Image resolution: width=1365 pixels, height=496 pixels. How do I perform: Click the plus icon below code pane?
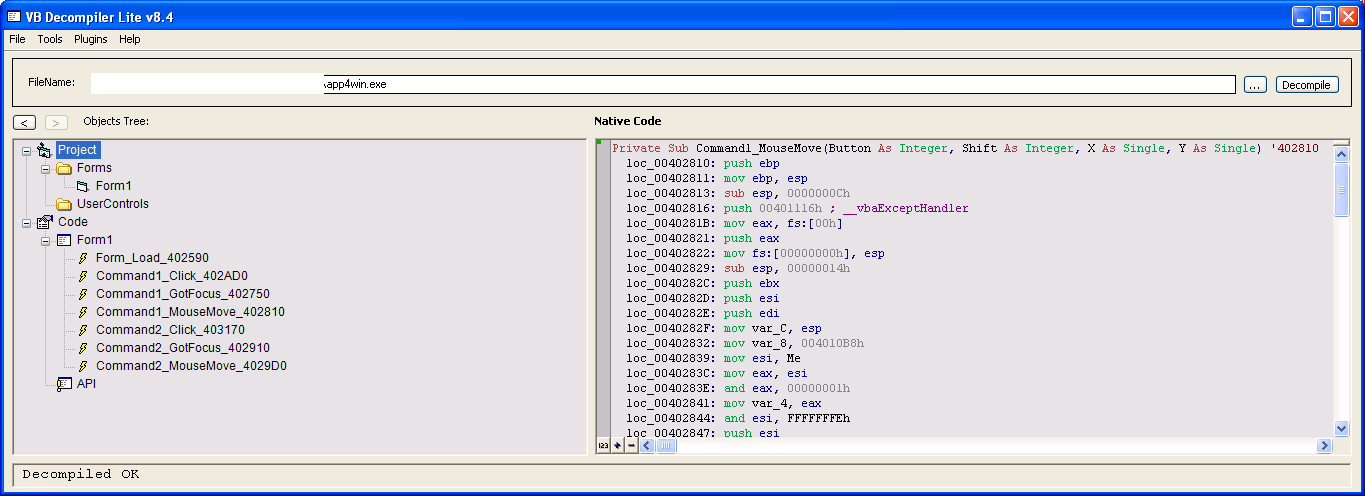tap(617, 445)
